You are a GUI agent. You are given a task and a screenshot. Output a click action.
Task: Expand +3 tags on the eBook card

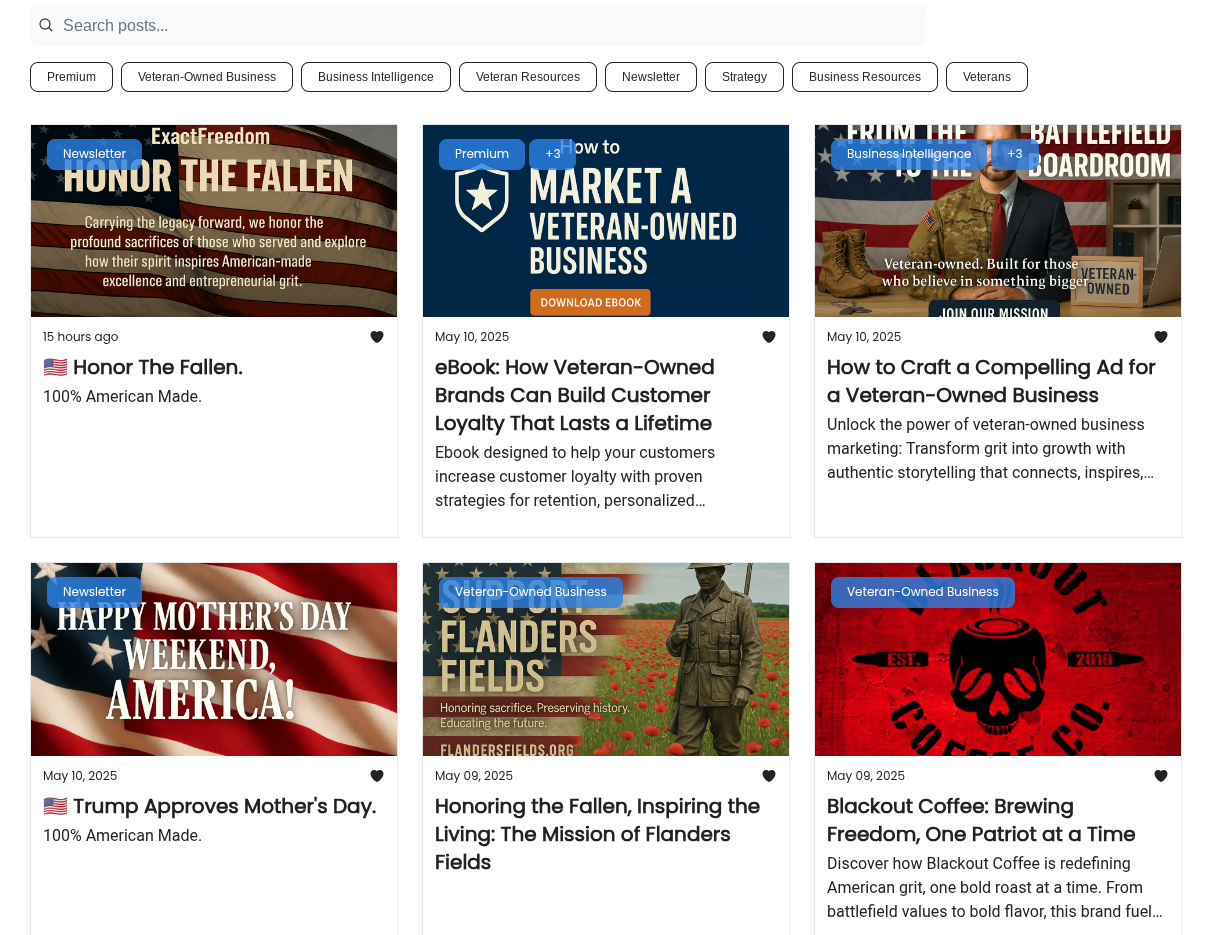point(552,154)
